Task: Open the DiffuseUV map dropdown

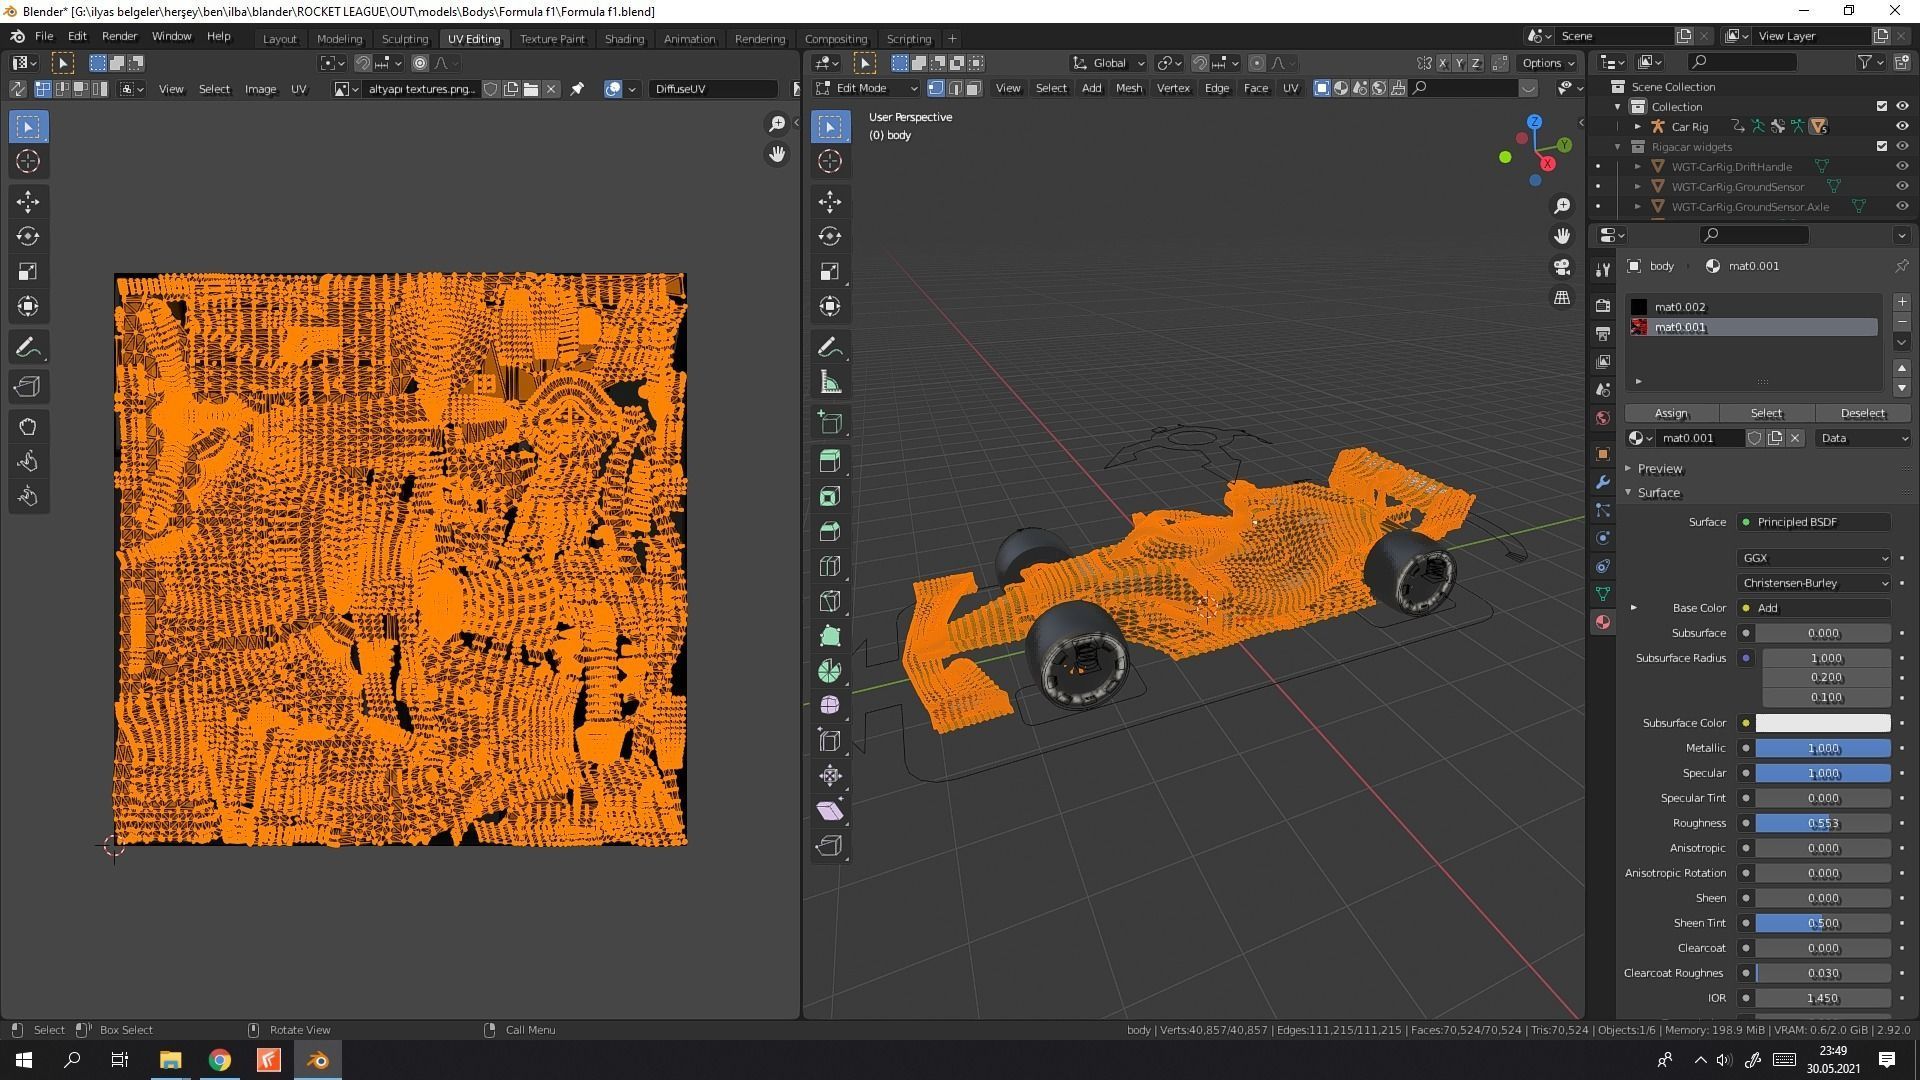Action: point(713,89)
